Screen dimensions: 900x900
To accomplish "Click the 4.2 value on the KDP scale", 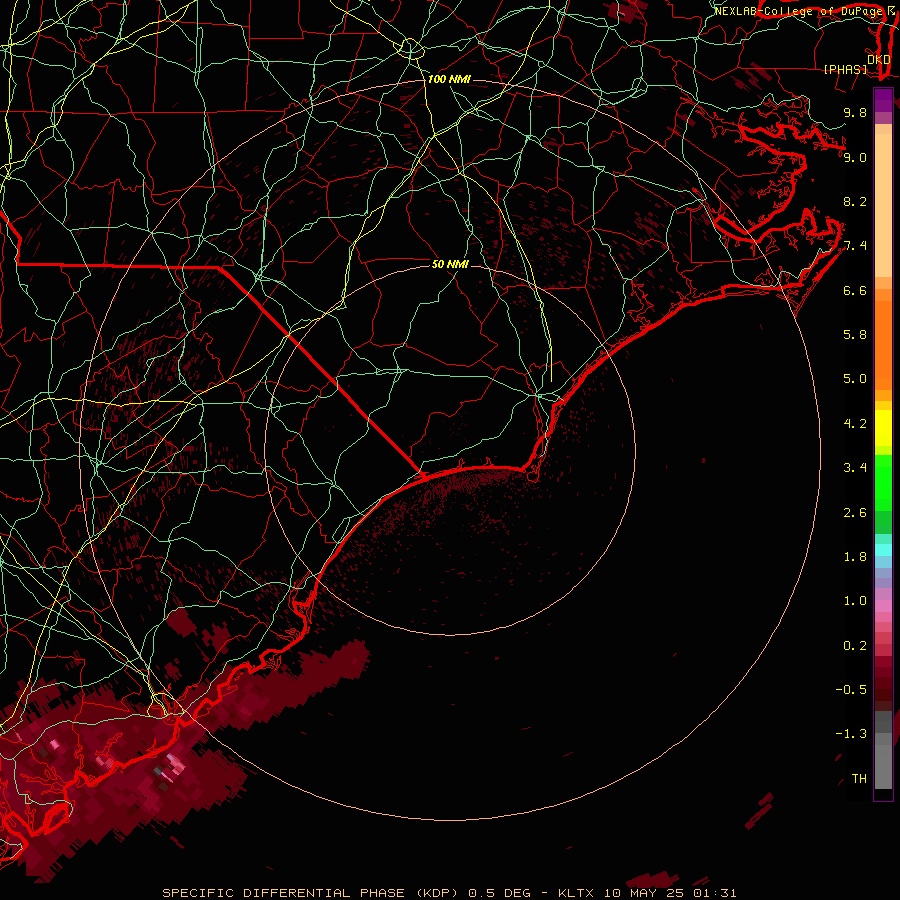I will [x=855, y=424].
